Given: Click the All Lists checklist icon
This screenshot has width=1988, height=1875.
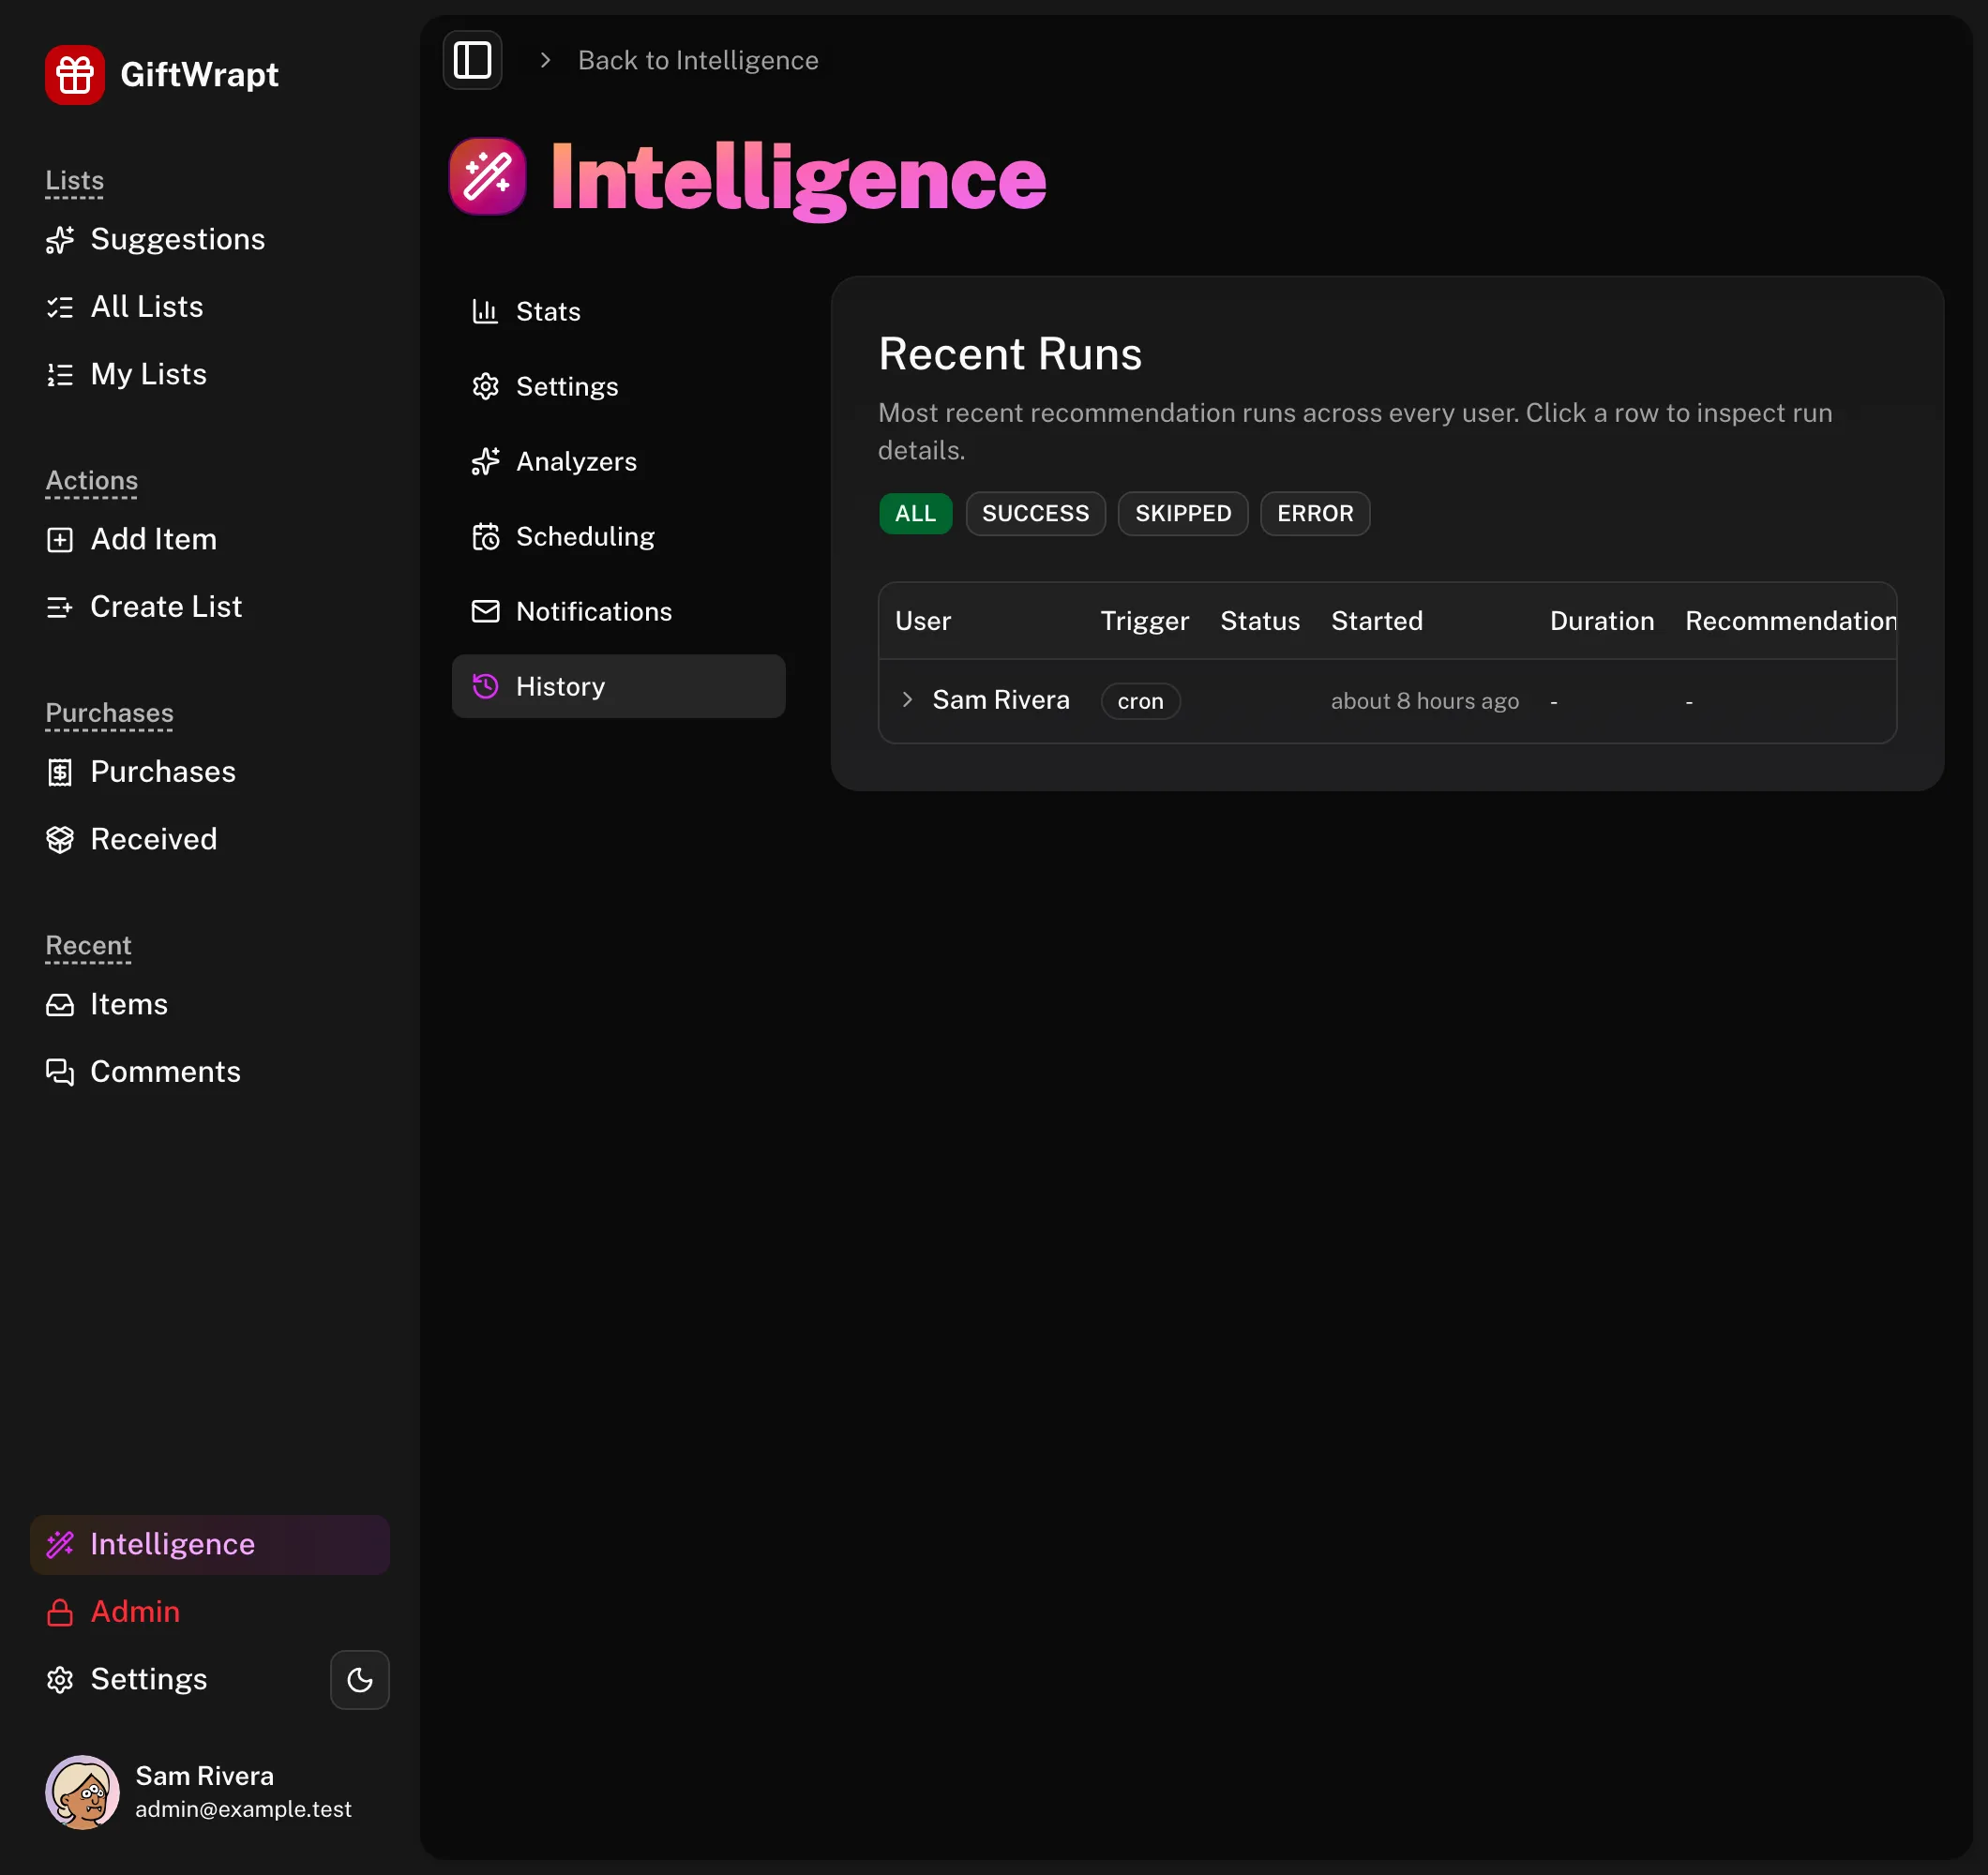Looking at the screenshot, I should coord(60,307).
